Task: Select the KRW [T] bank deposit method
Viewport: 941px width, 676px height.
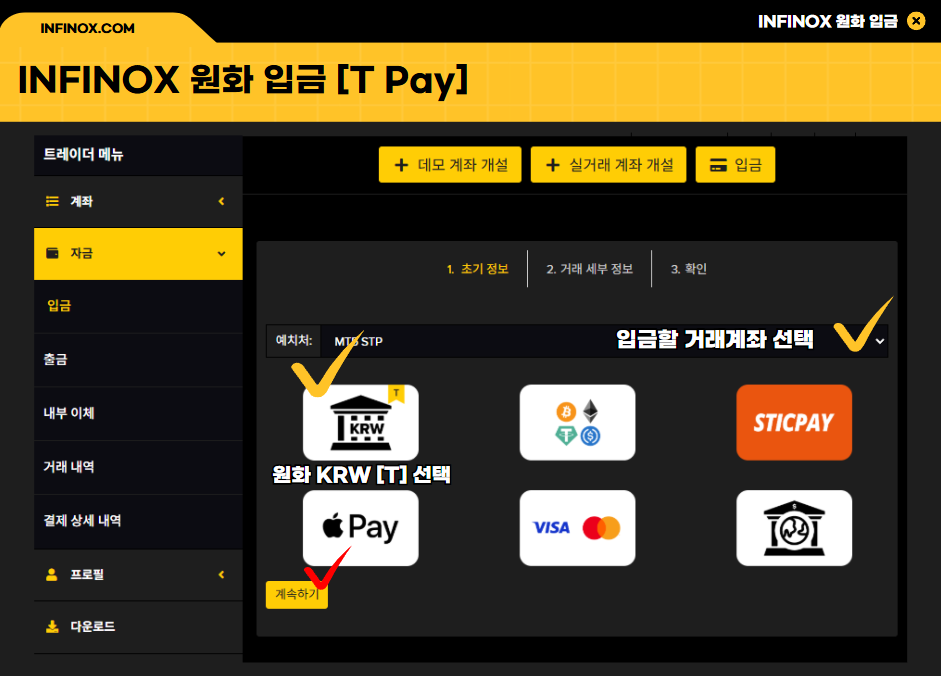Action: [x=361, y=423]
